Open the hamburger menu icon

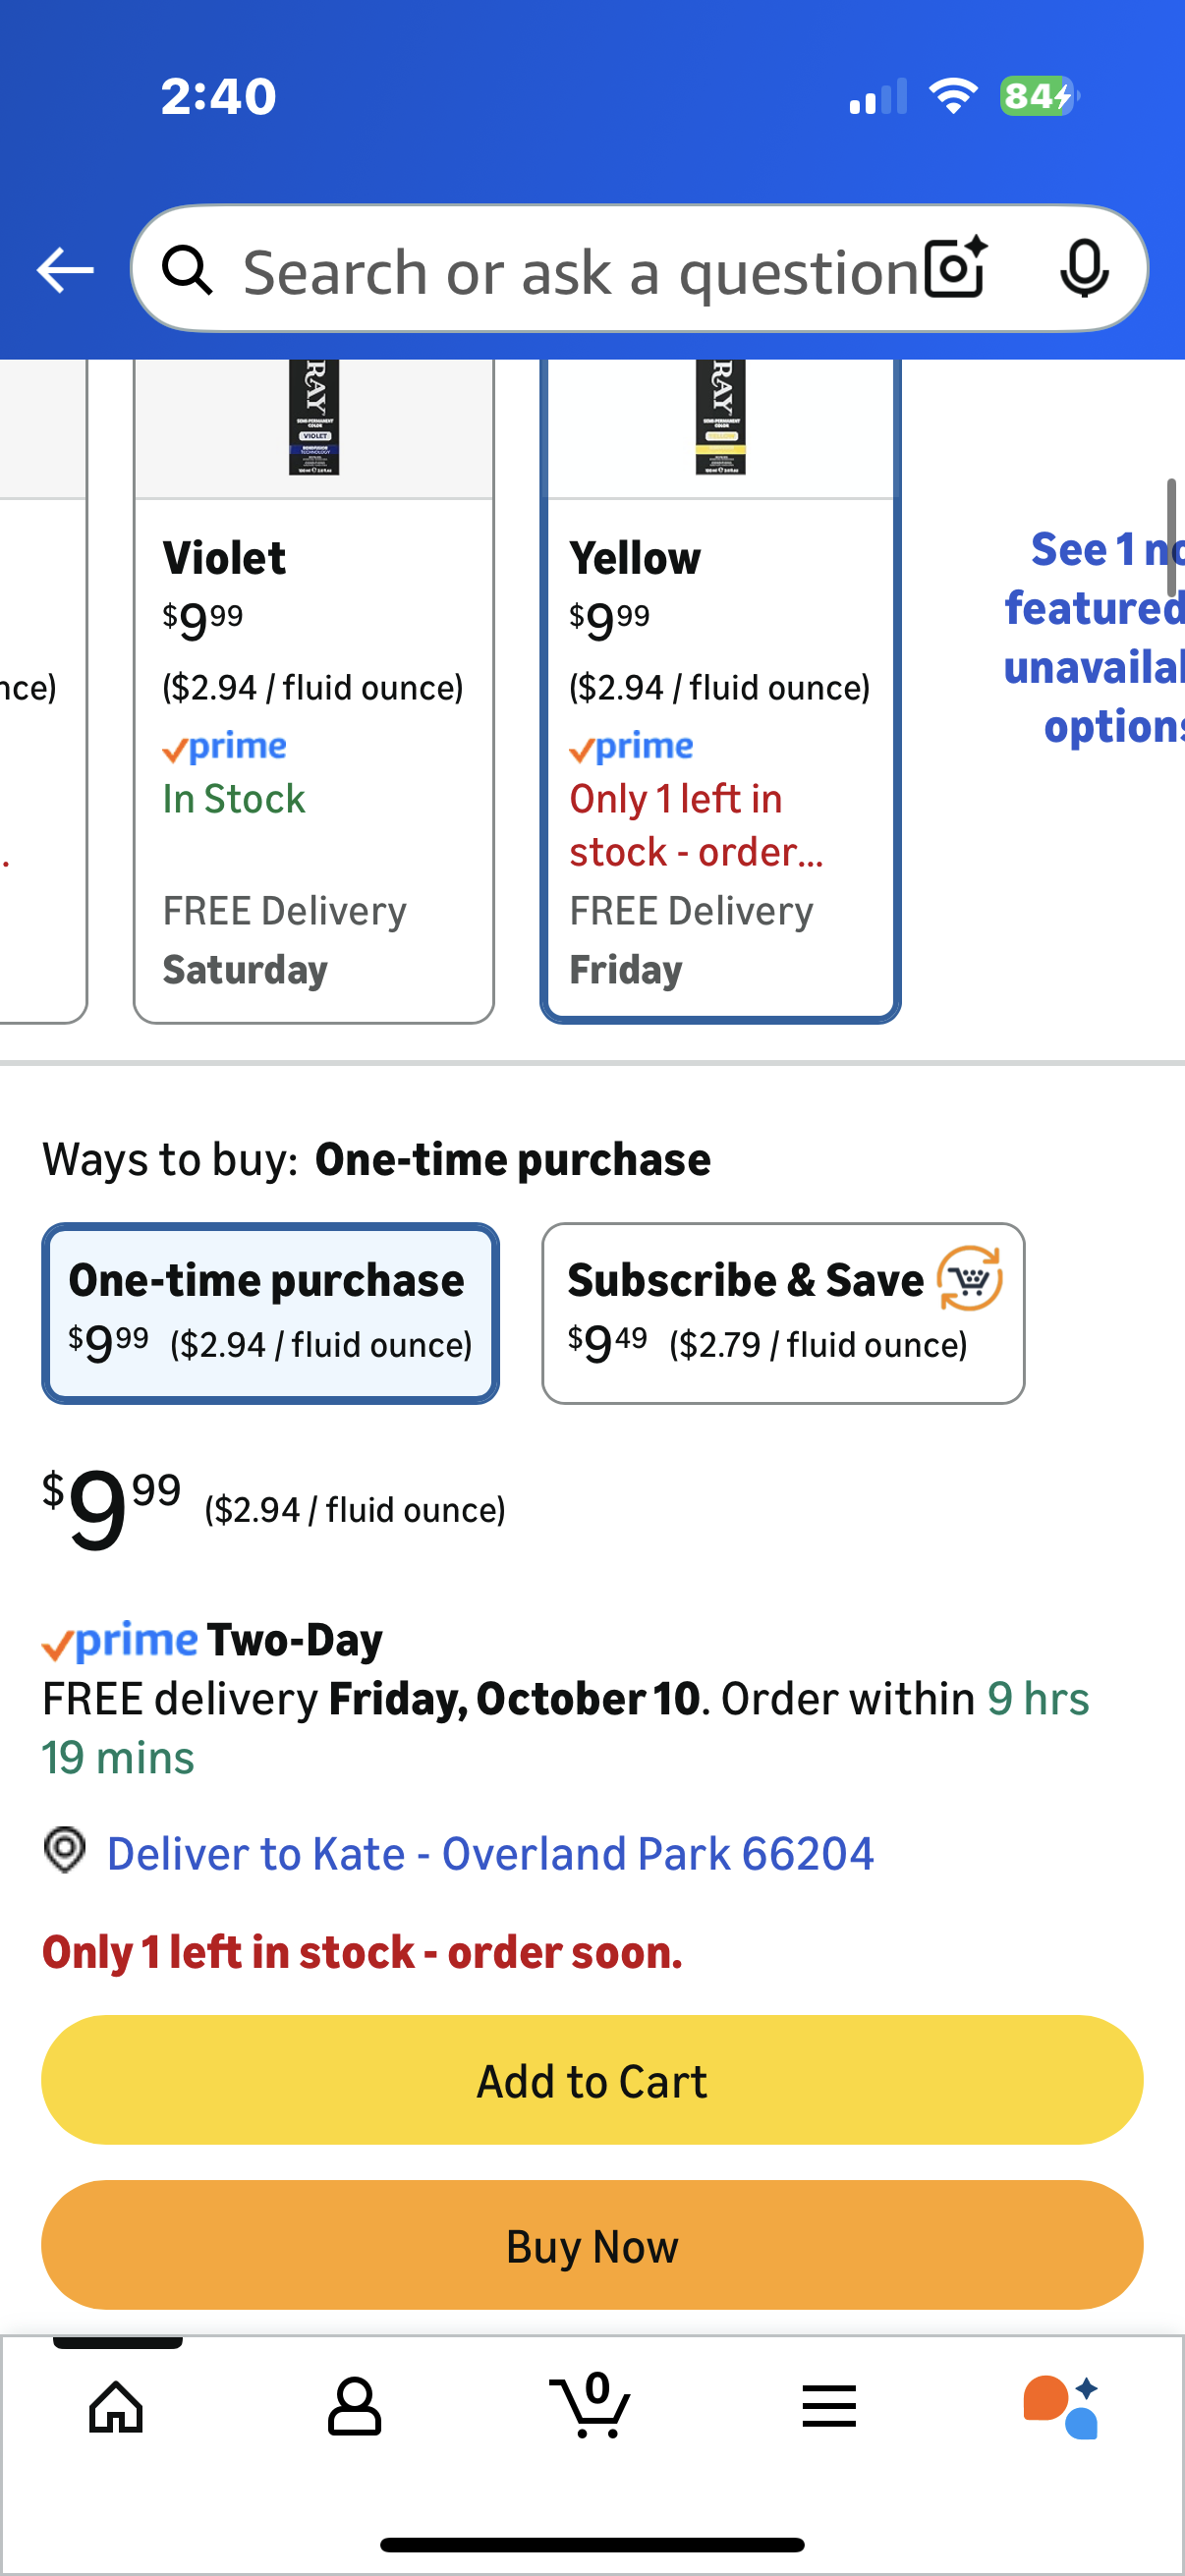(828, 2406)
